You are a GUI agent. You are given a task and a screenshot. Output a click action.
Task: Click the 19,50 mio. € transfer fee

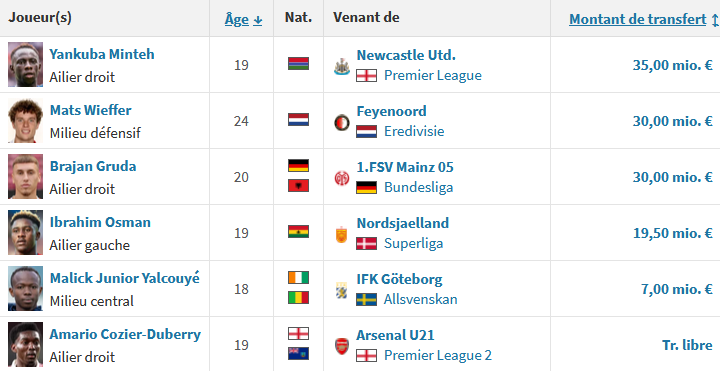(673, 233)
